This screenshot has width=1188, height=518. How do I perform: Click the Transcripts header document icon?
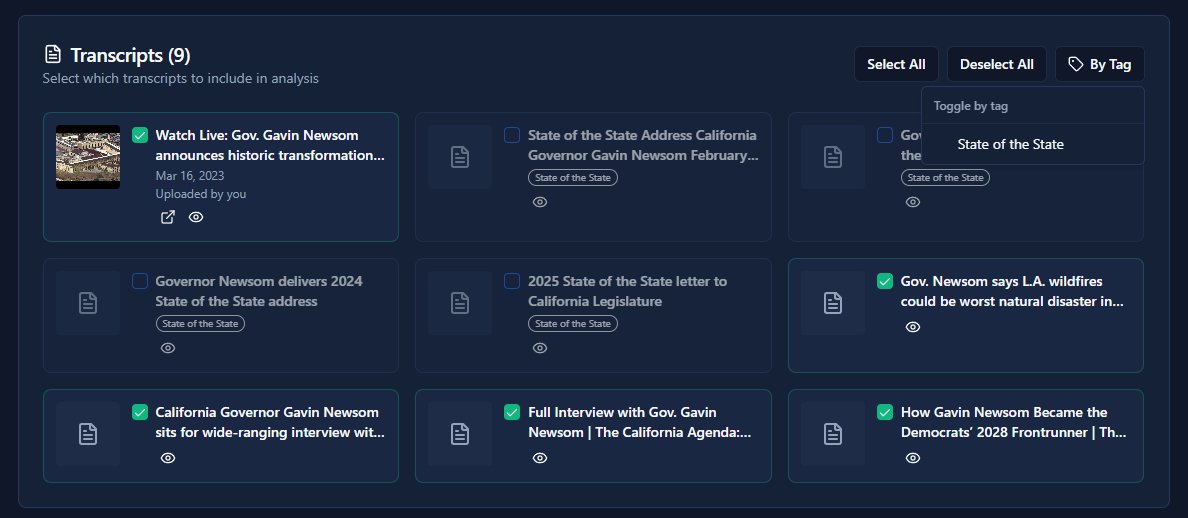point(52,55)
